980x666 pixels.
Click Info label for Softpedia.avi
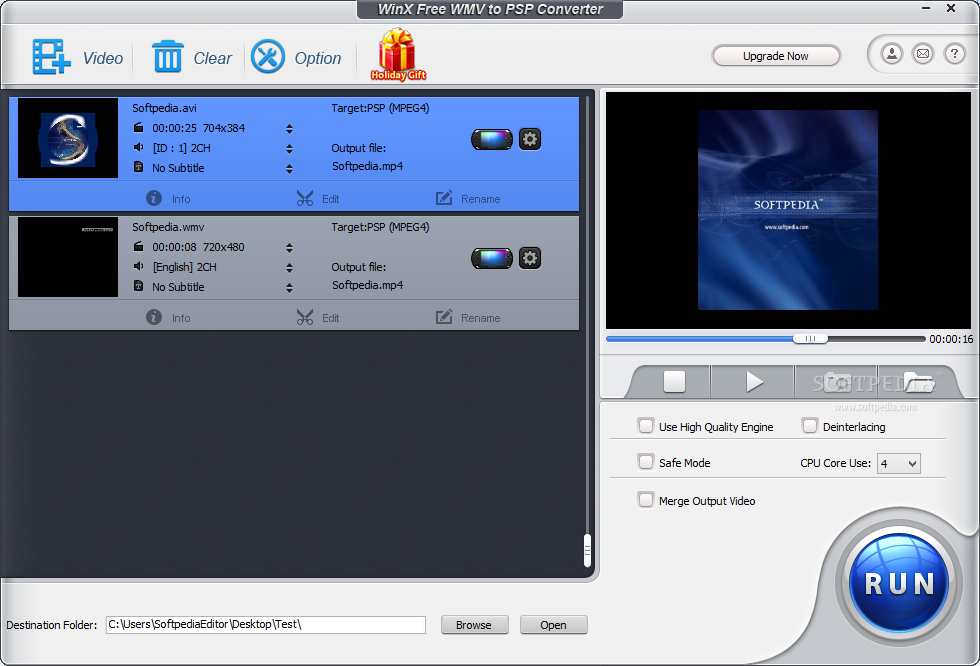[181, 199]
